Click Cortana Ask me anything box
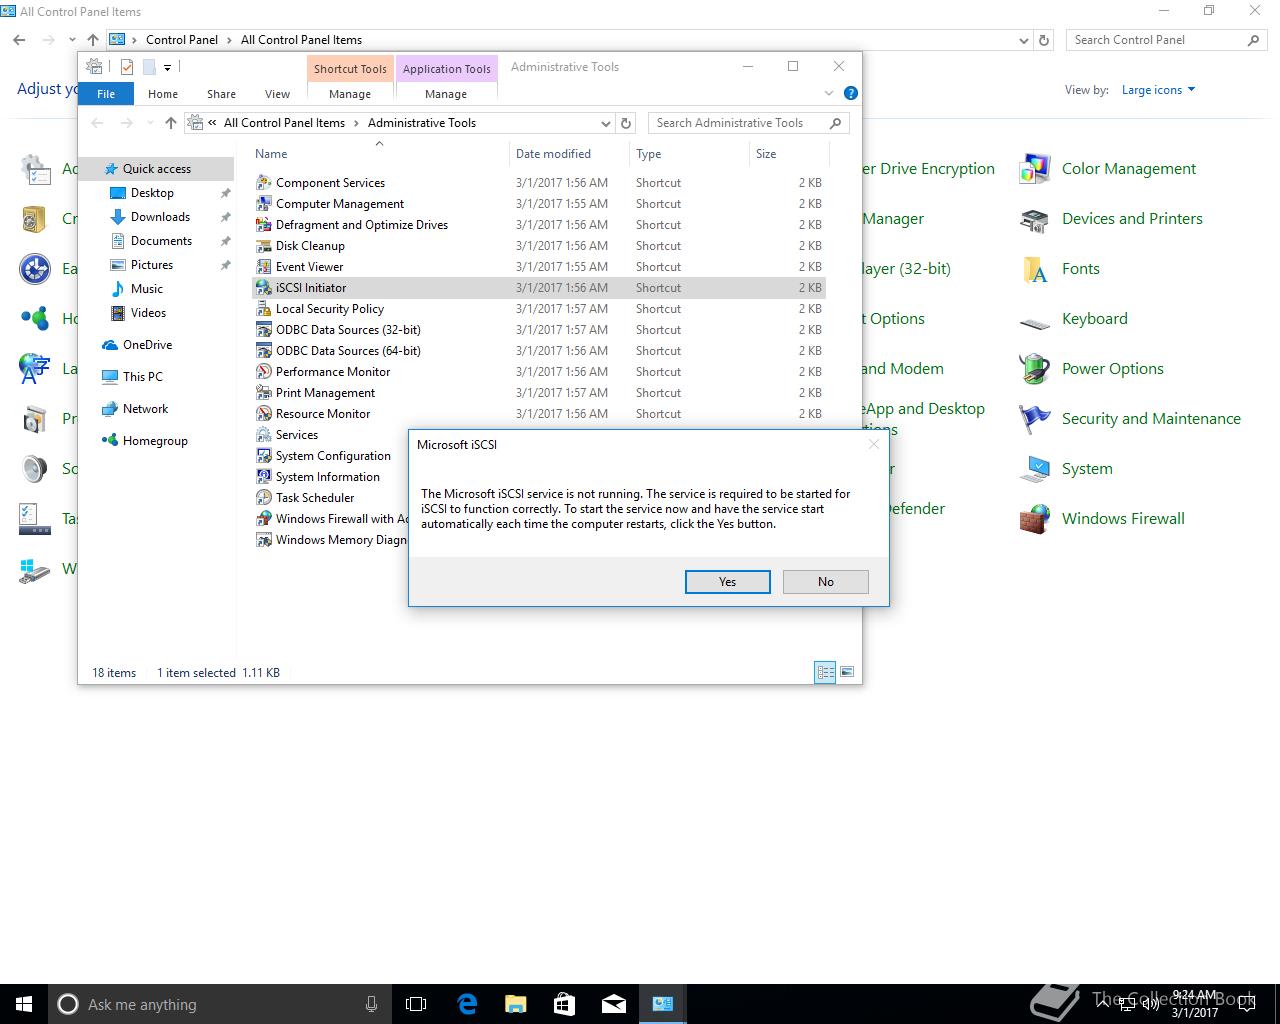This screenshot has height=1024, width=1280. [220, 1004]
